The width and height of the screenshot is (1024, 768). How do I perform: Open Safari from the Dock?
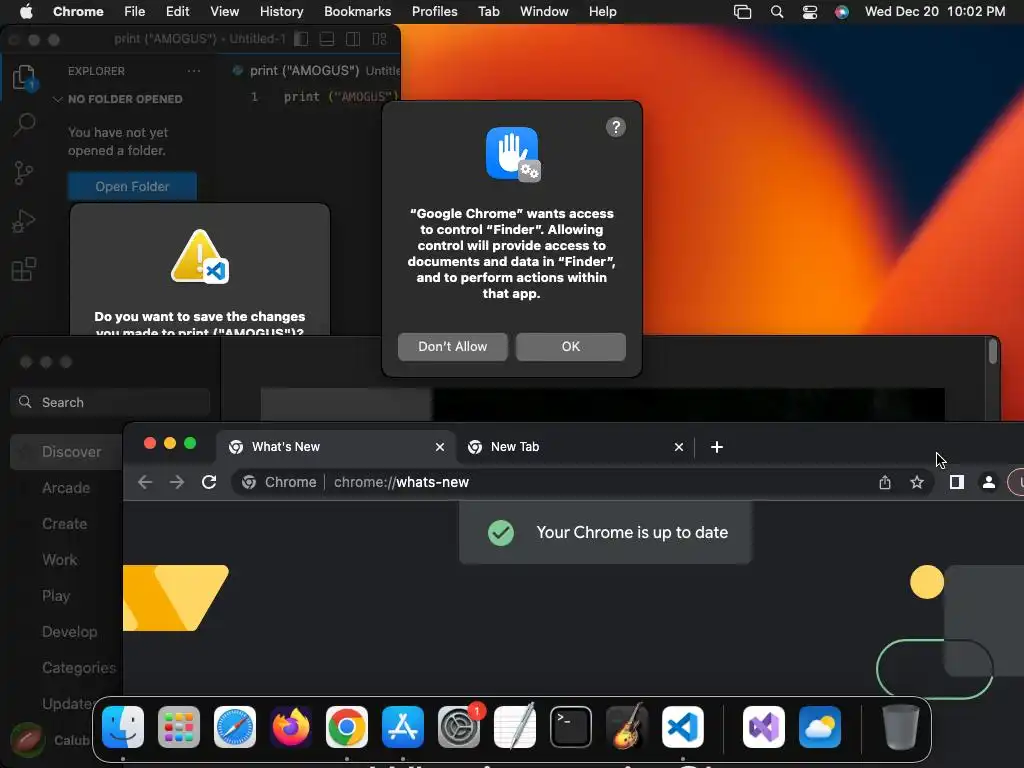pyautogui.click(x=235, y=727)
